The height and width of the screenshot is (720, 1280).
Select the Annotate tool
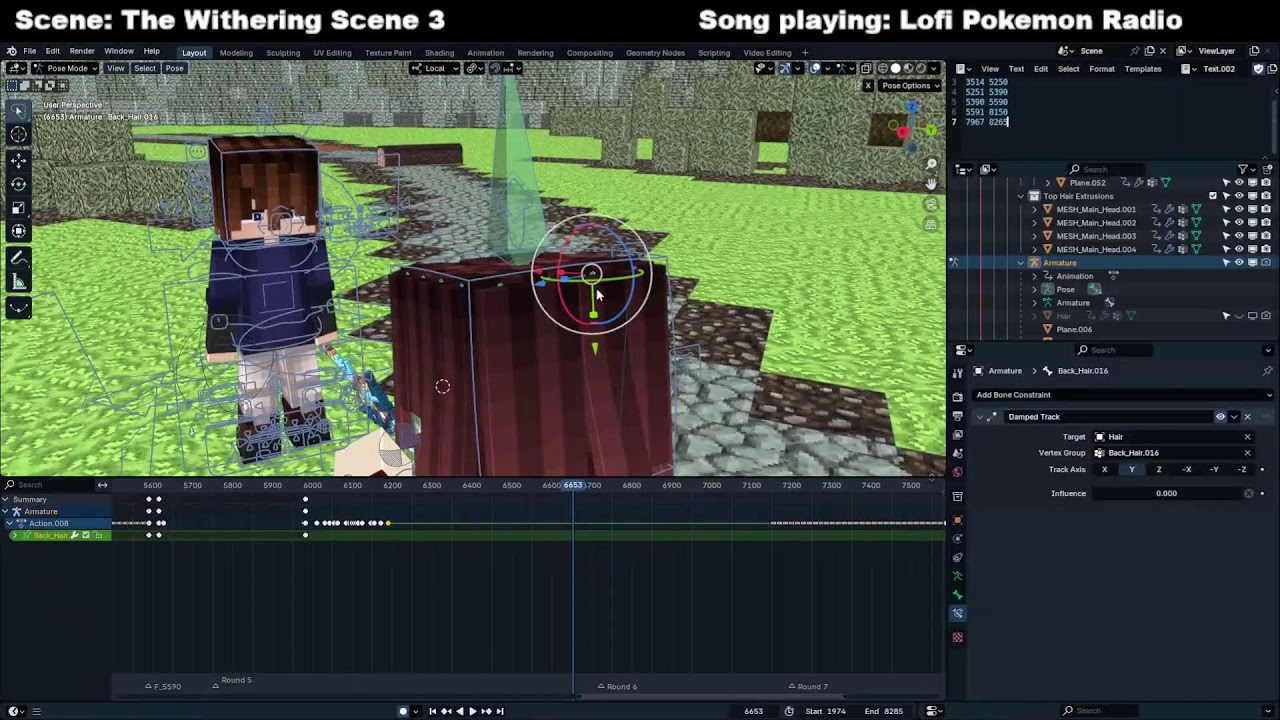(19, 258)
